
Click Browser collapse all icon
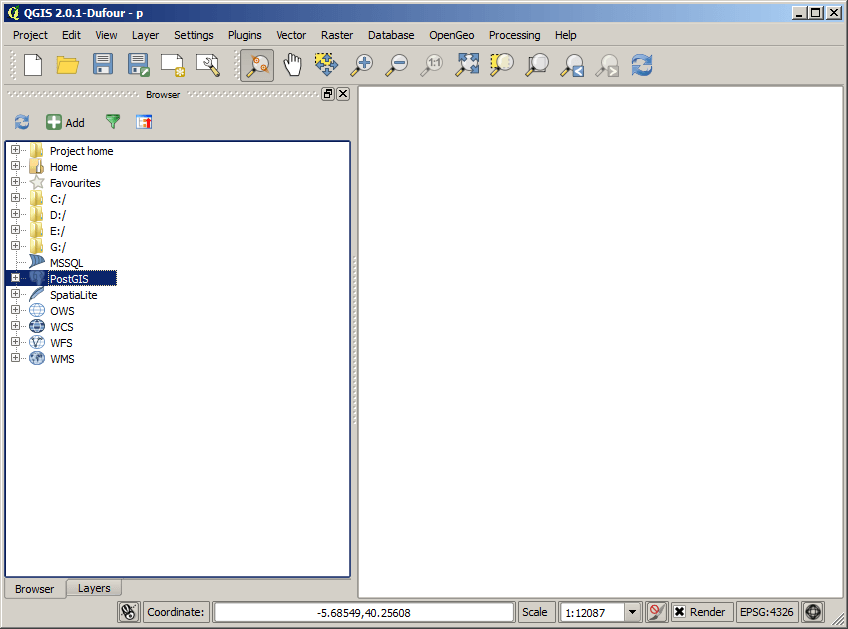click(x=144, y=122)
